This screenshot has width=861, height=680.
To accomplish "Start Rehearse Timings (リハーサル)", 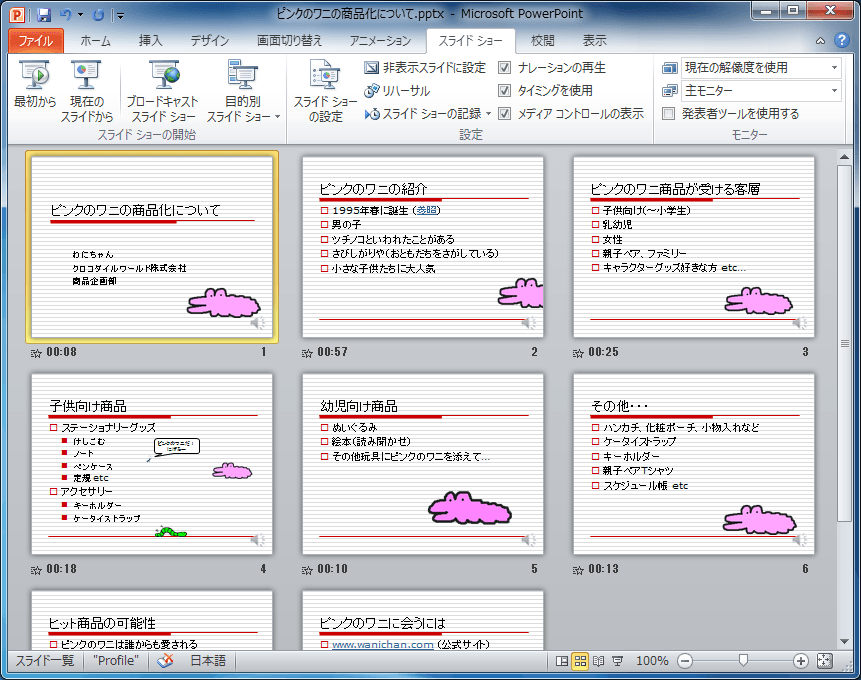I will click(x=397, y=91).
